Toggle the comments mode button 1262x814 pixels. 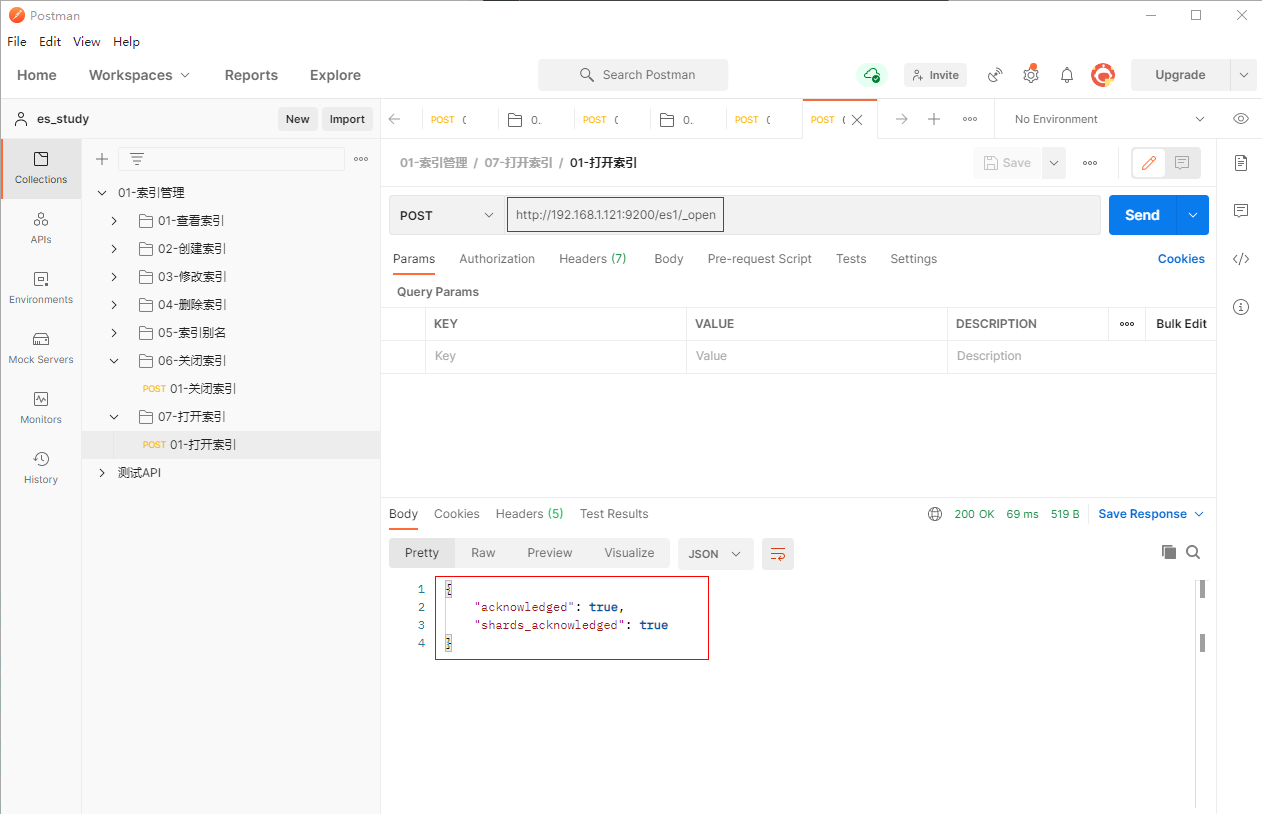[x=1182, y=163]
